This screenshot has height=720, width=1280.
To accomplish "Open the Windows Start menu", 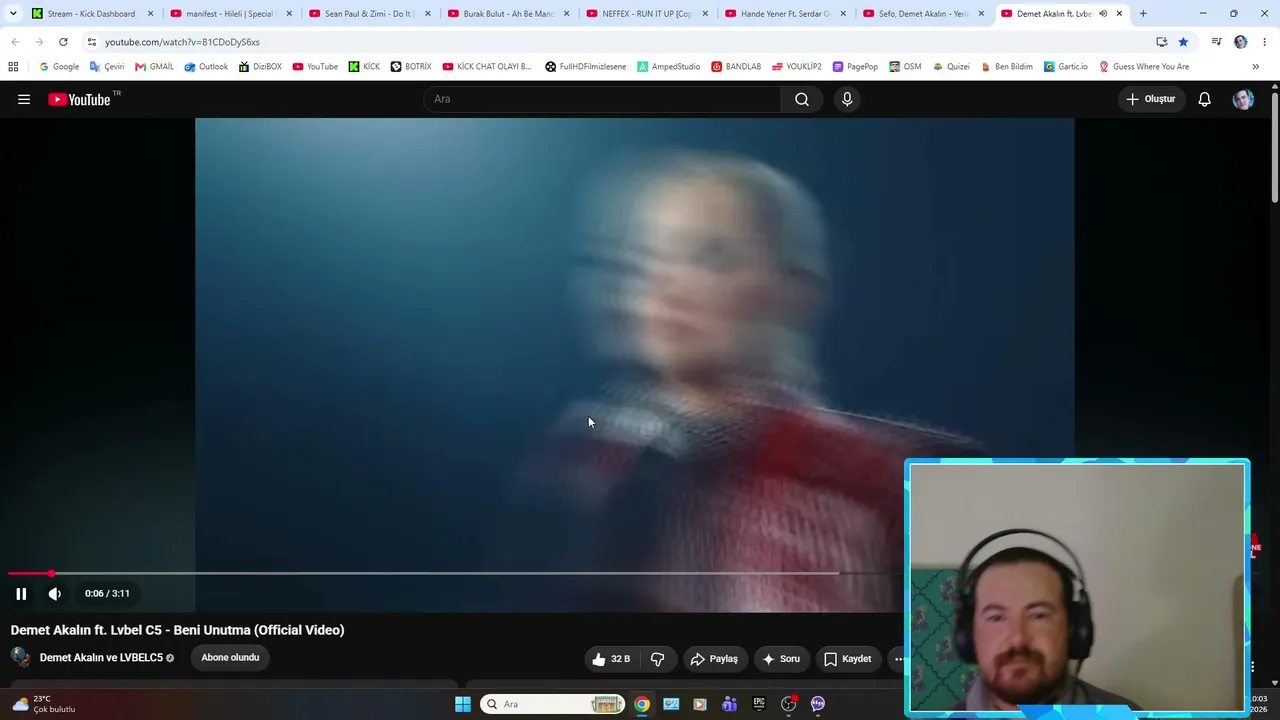I will click(x=463, y=704).
